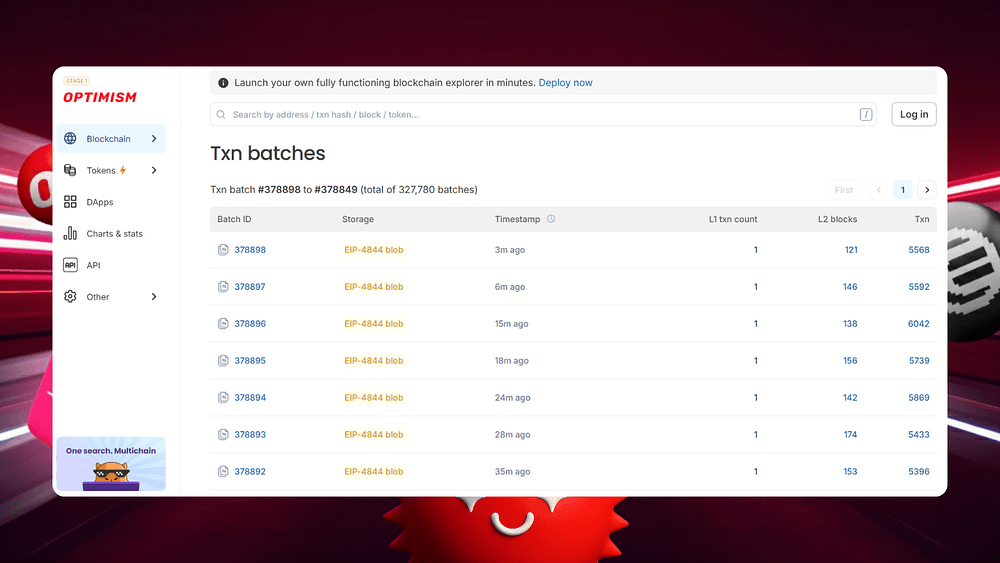Click the DApps grid icon
Screen dimensions: 1000x563
point(70,202)
